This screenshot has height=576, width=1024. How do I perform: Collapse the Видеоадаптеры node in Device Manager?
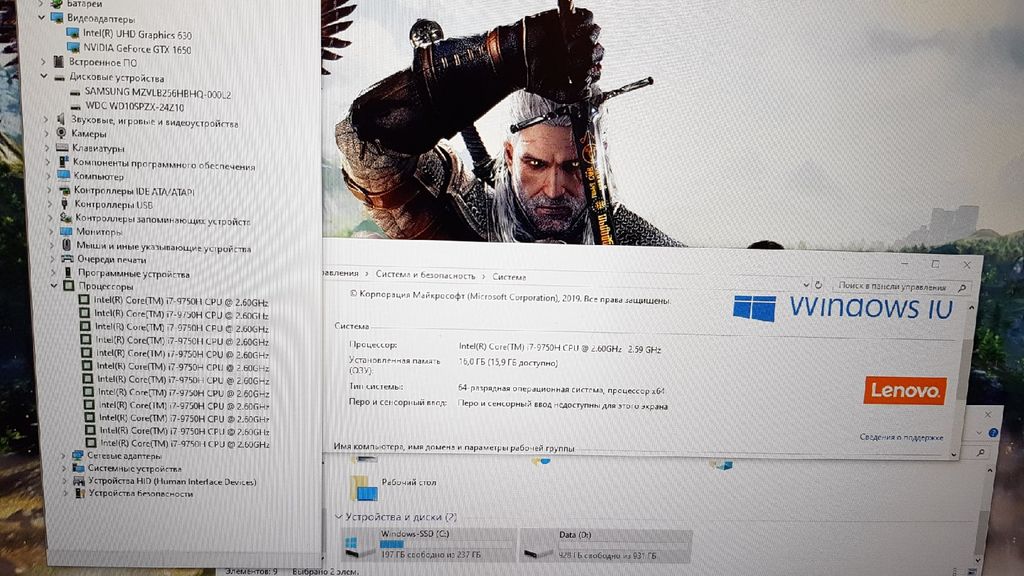point(42,17)
